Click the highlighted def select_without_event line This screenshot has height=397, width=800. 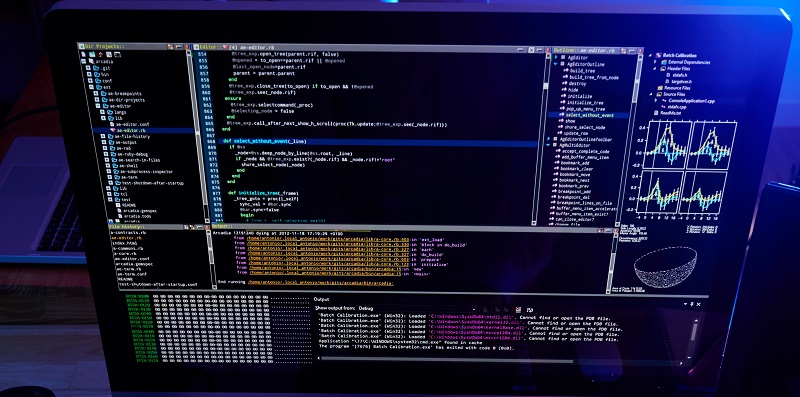(x=379, y=141)
